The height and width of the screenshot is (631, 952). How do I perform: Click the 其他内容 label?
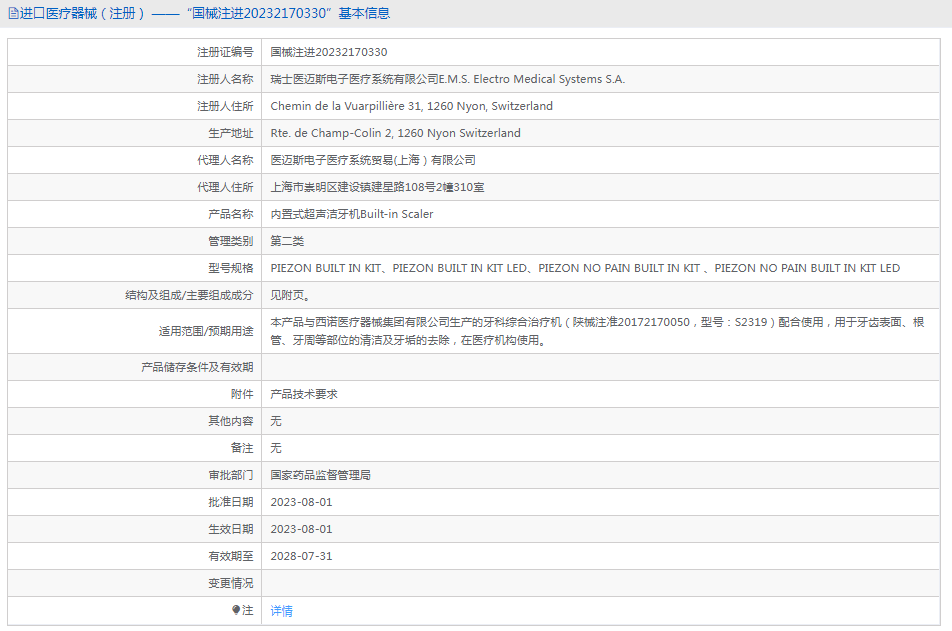(x=231, y=421)
